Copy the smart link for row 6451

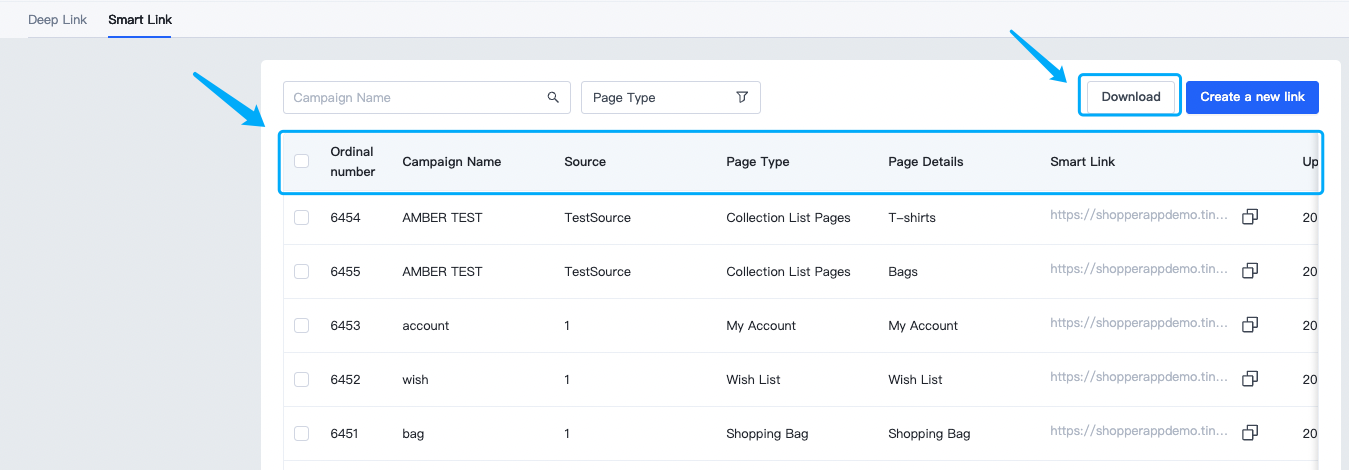click(x=1249, y=433)
